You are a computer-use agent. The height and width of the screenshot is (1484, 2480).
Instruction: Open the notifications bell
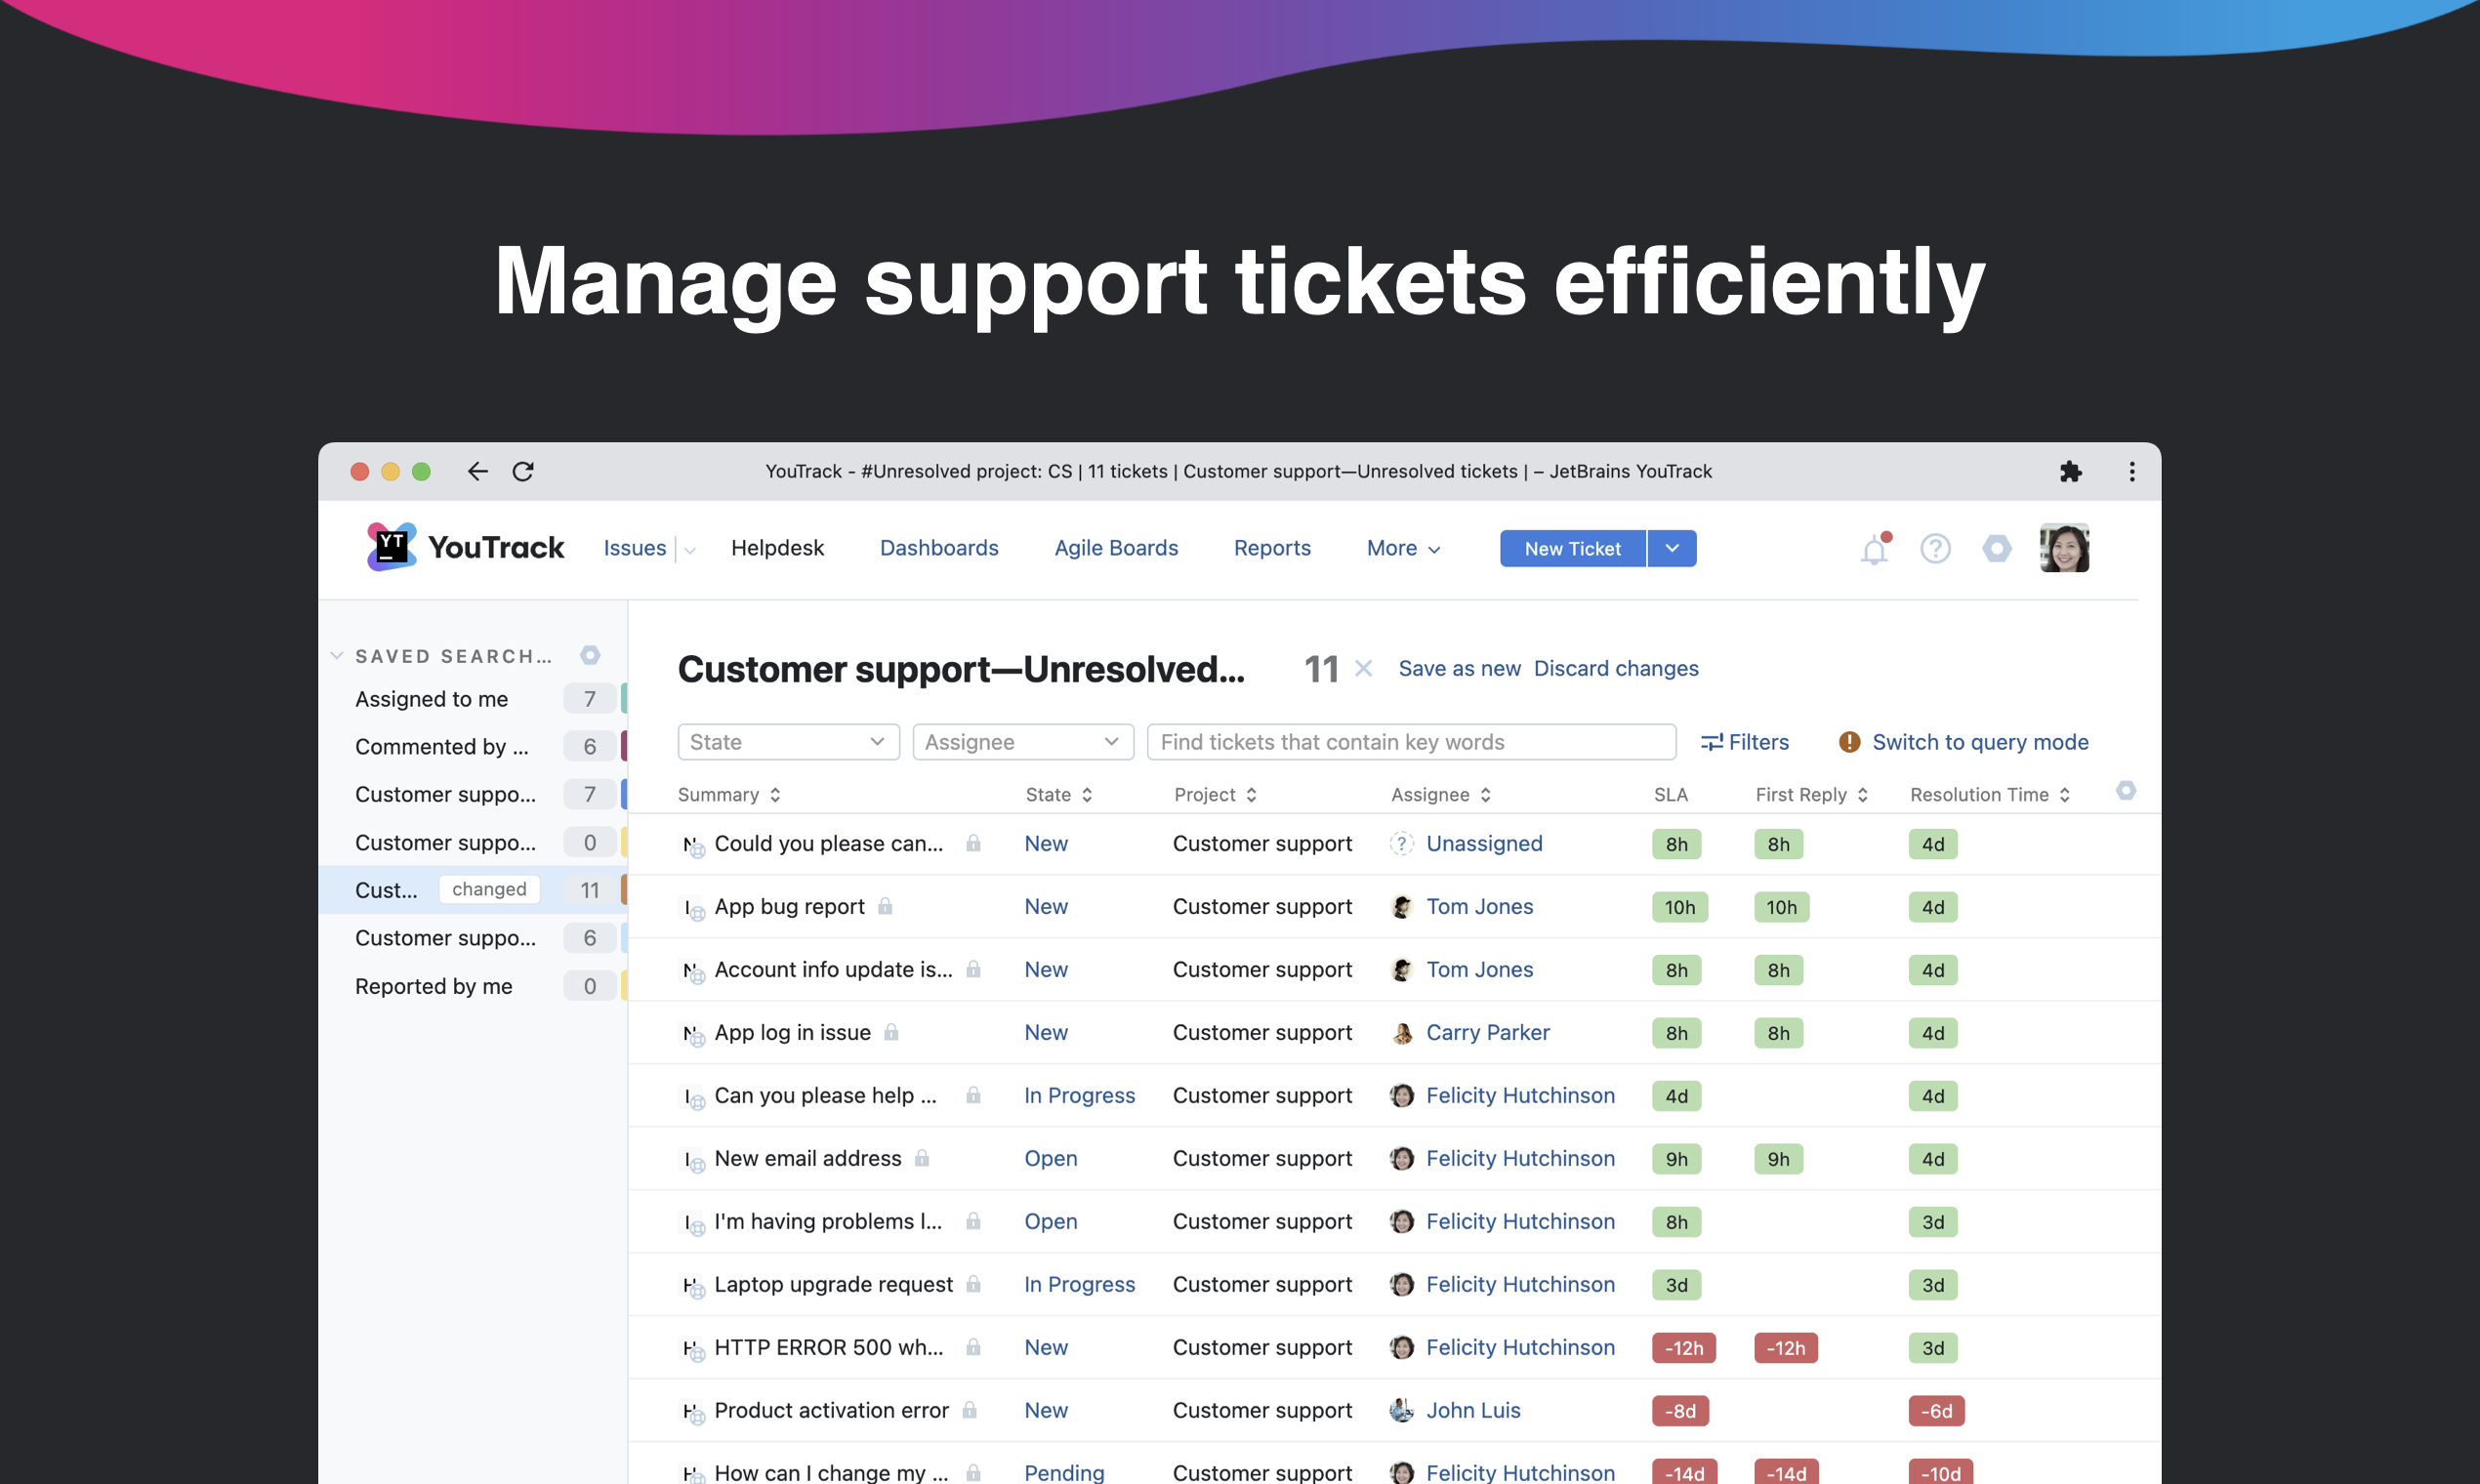point(1874,549)
